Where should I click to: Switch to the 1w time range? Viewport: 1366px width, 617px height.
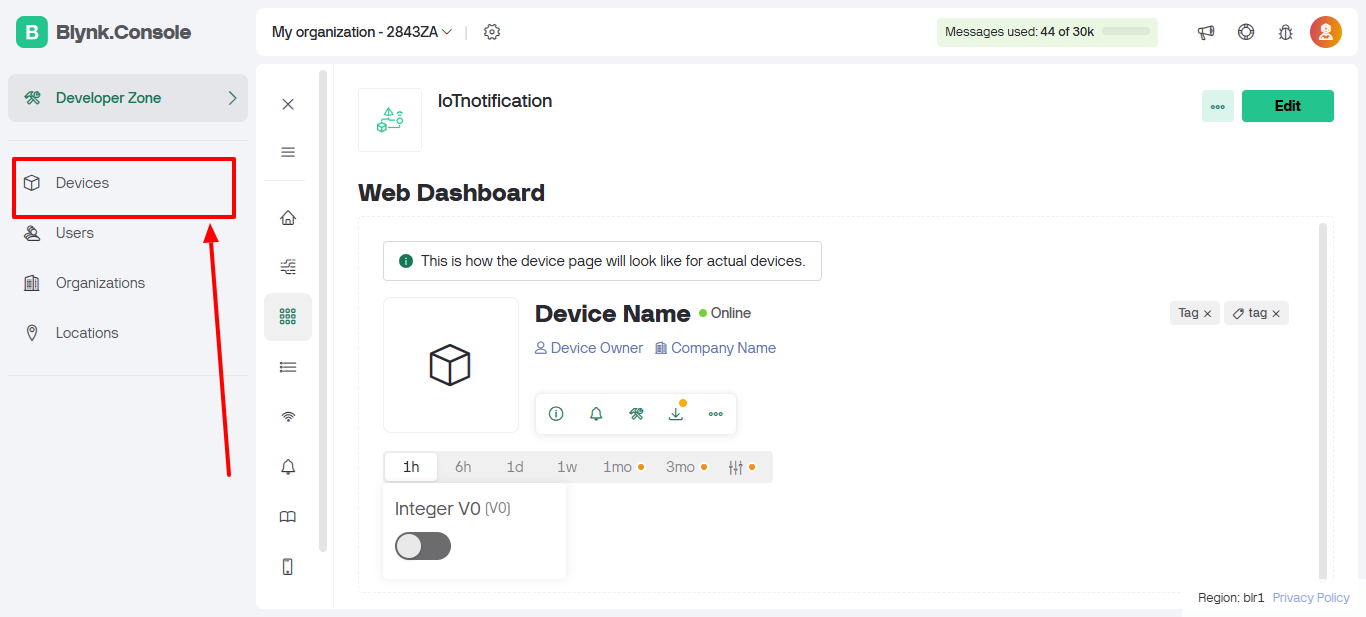coord(567,467)
